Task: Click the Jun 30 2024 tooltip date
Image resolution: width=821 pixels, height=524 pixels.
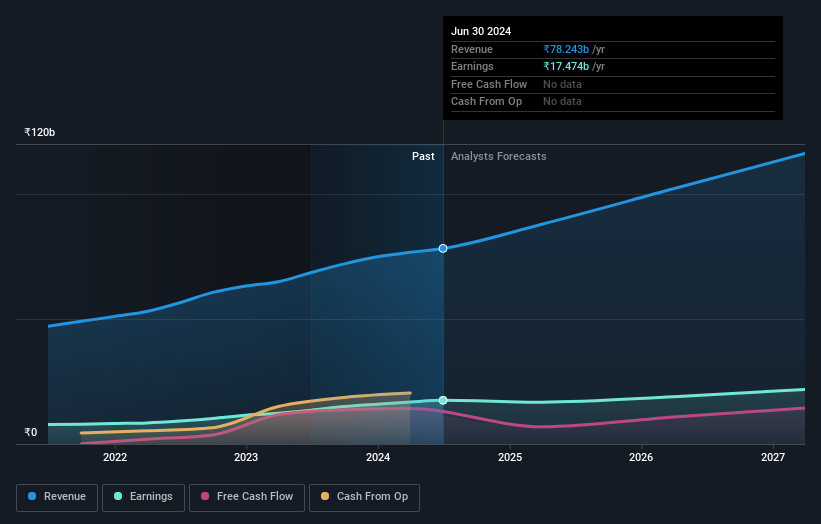Action: (x=481, y=31)
